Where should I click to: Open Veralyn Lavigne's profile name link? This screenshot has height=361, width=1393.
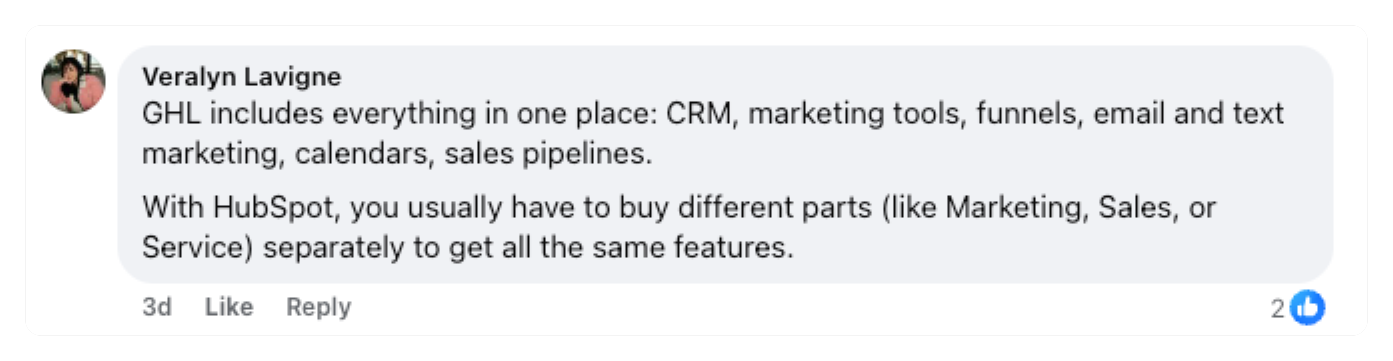point(242,77)
